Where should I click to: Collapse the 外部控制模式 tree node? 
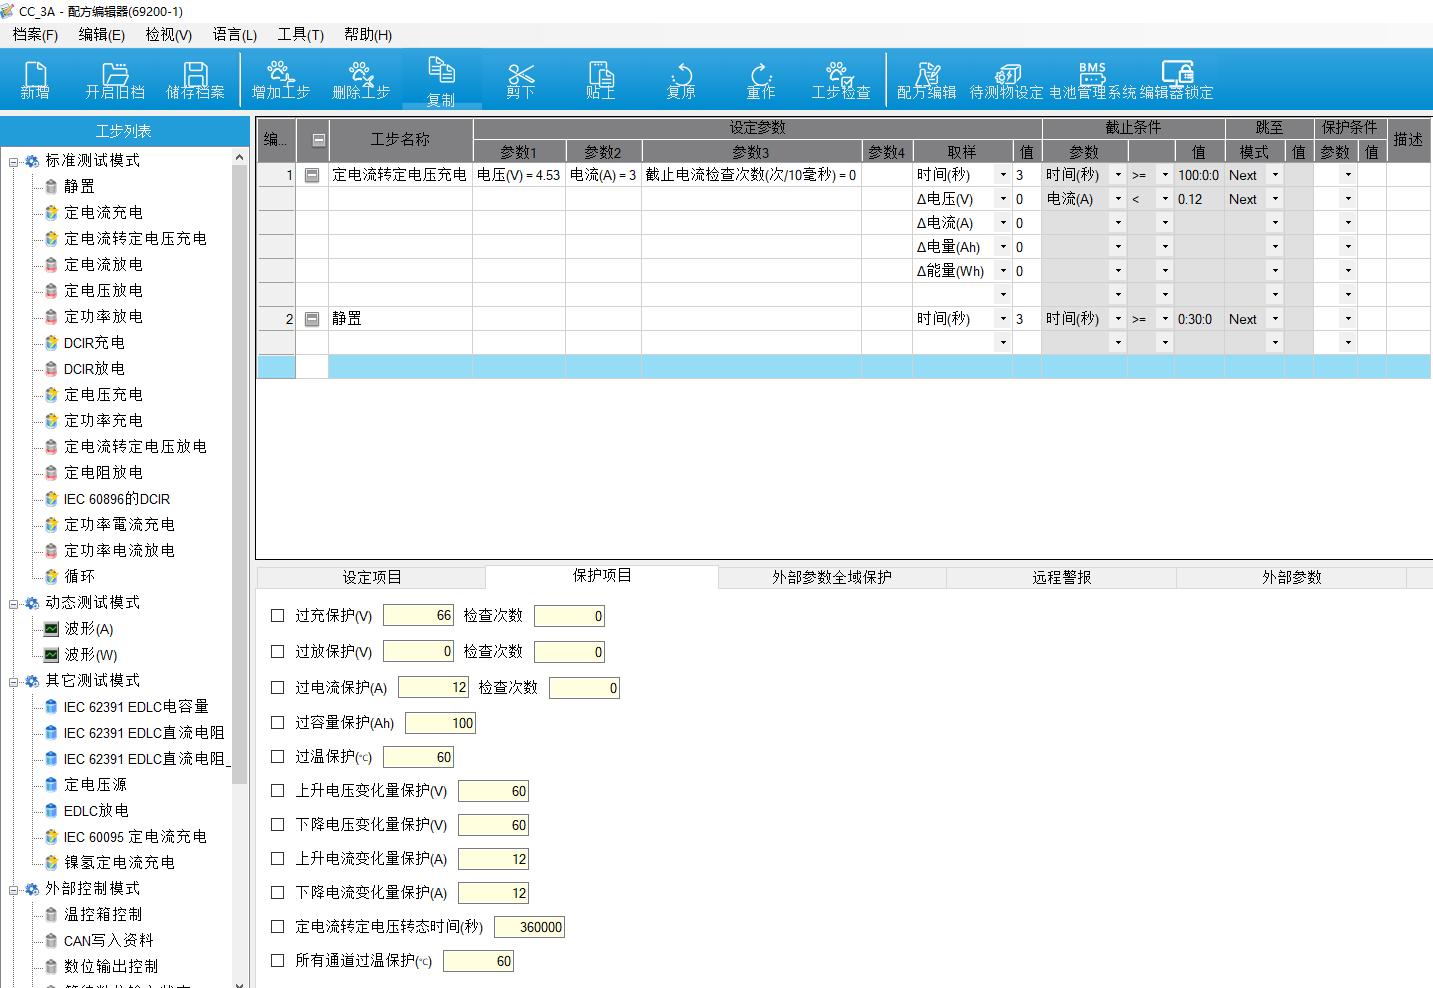pos(14,889)
